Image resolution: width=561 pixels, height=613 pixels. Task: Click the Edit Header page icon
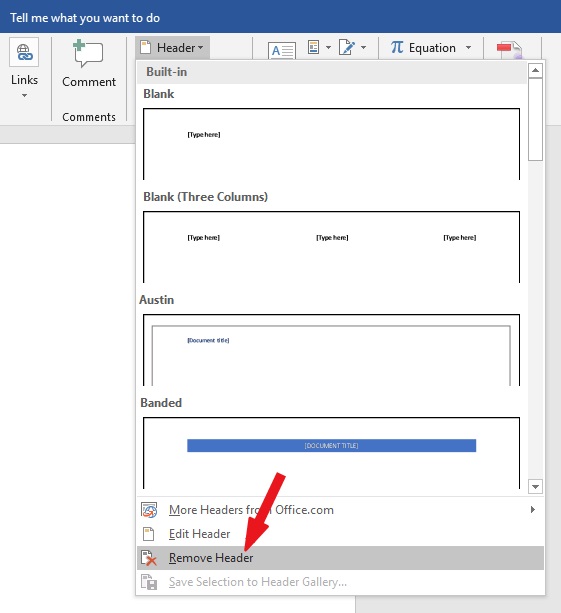pyautogui.click(x=149, y=534)
